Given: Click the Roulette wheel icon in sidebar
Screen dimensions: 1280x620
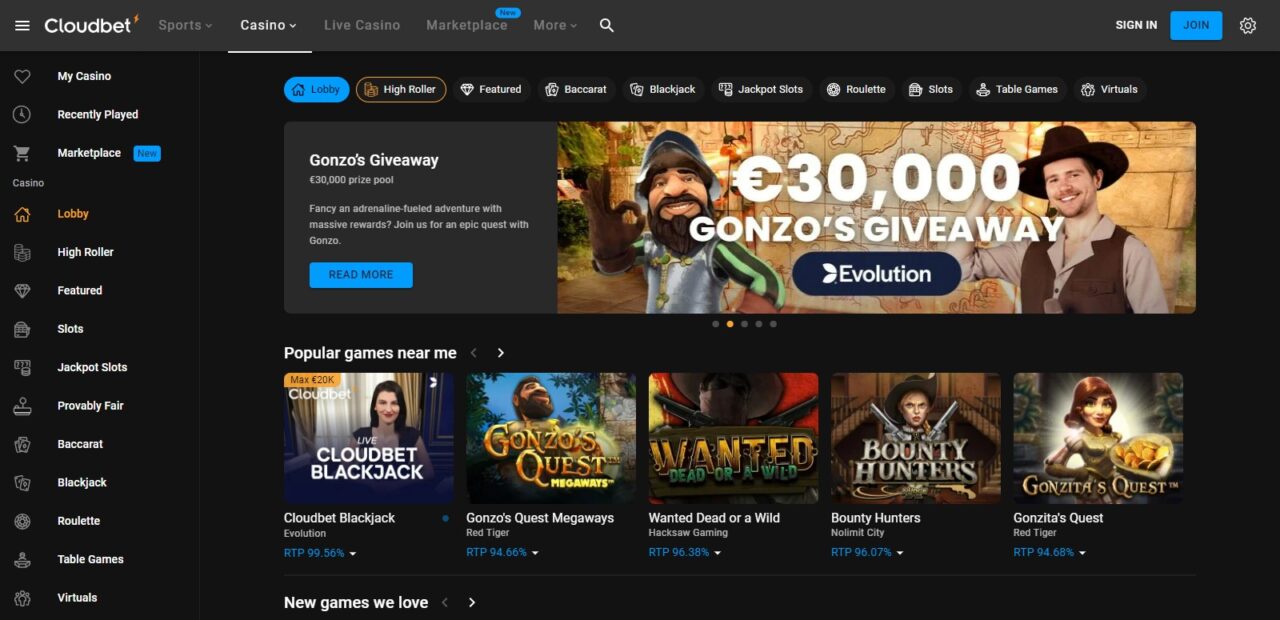Looking at the screenshot, I should click(22, 521).
